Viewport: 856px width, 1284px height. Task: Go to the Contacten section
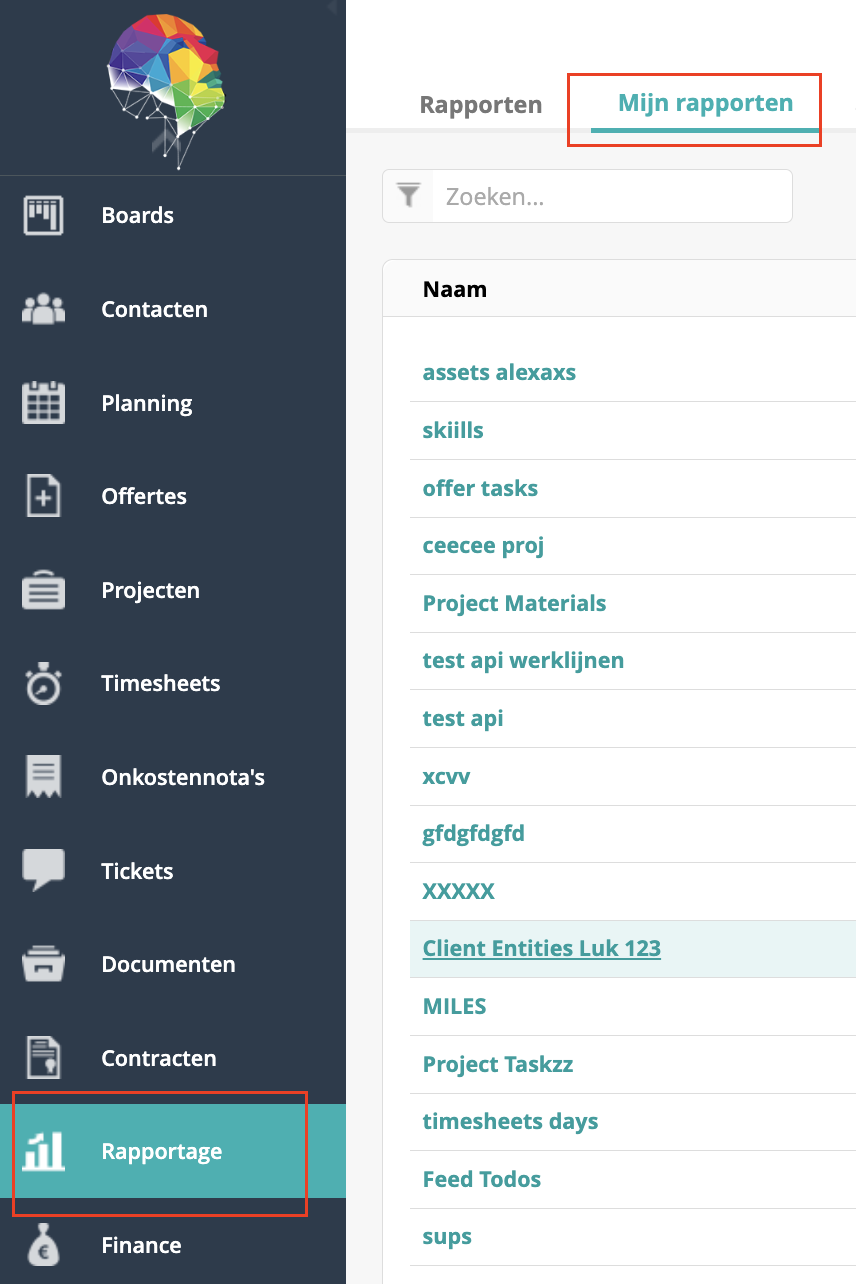tap(154, 309)
